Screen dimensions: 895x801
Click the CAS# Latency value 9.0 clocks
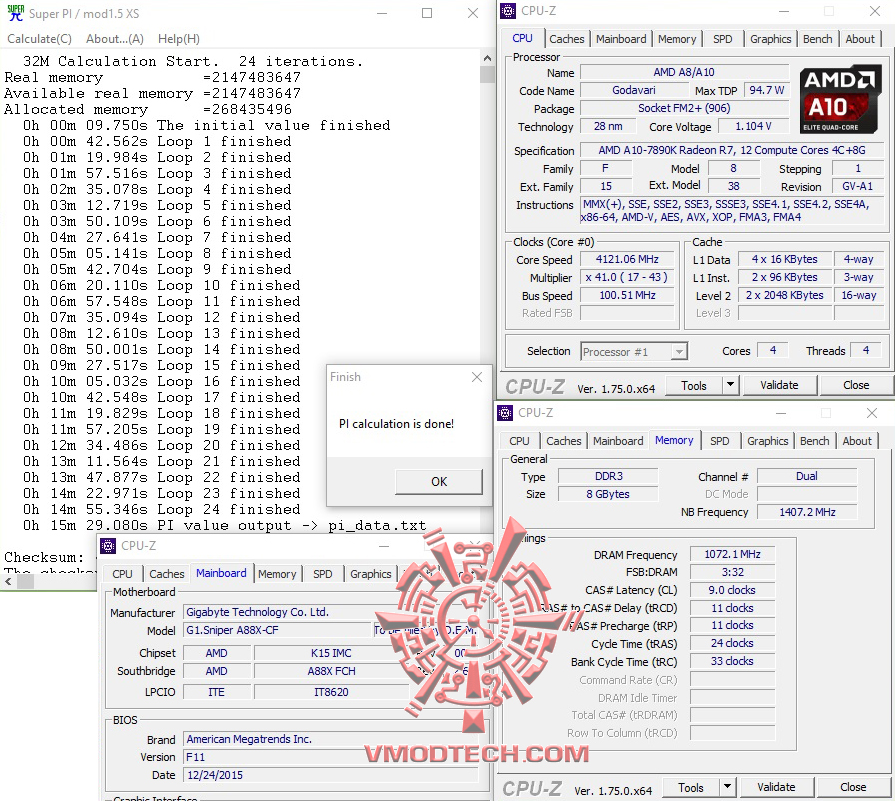point(732,590)
